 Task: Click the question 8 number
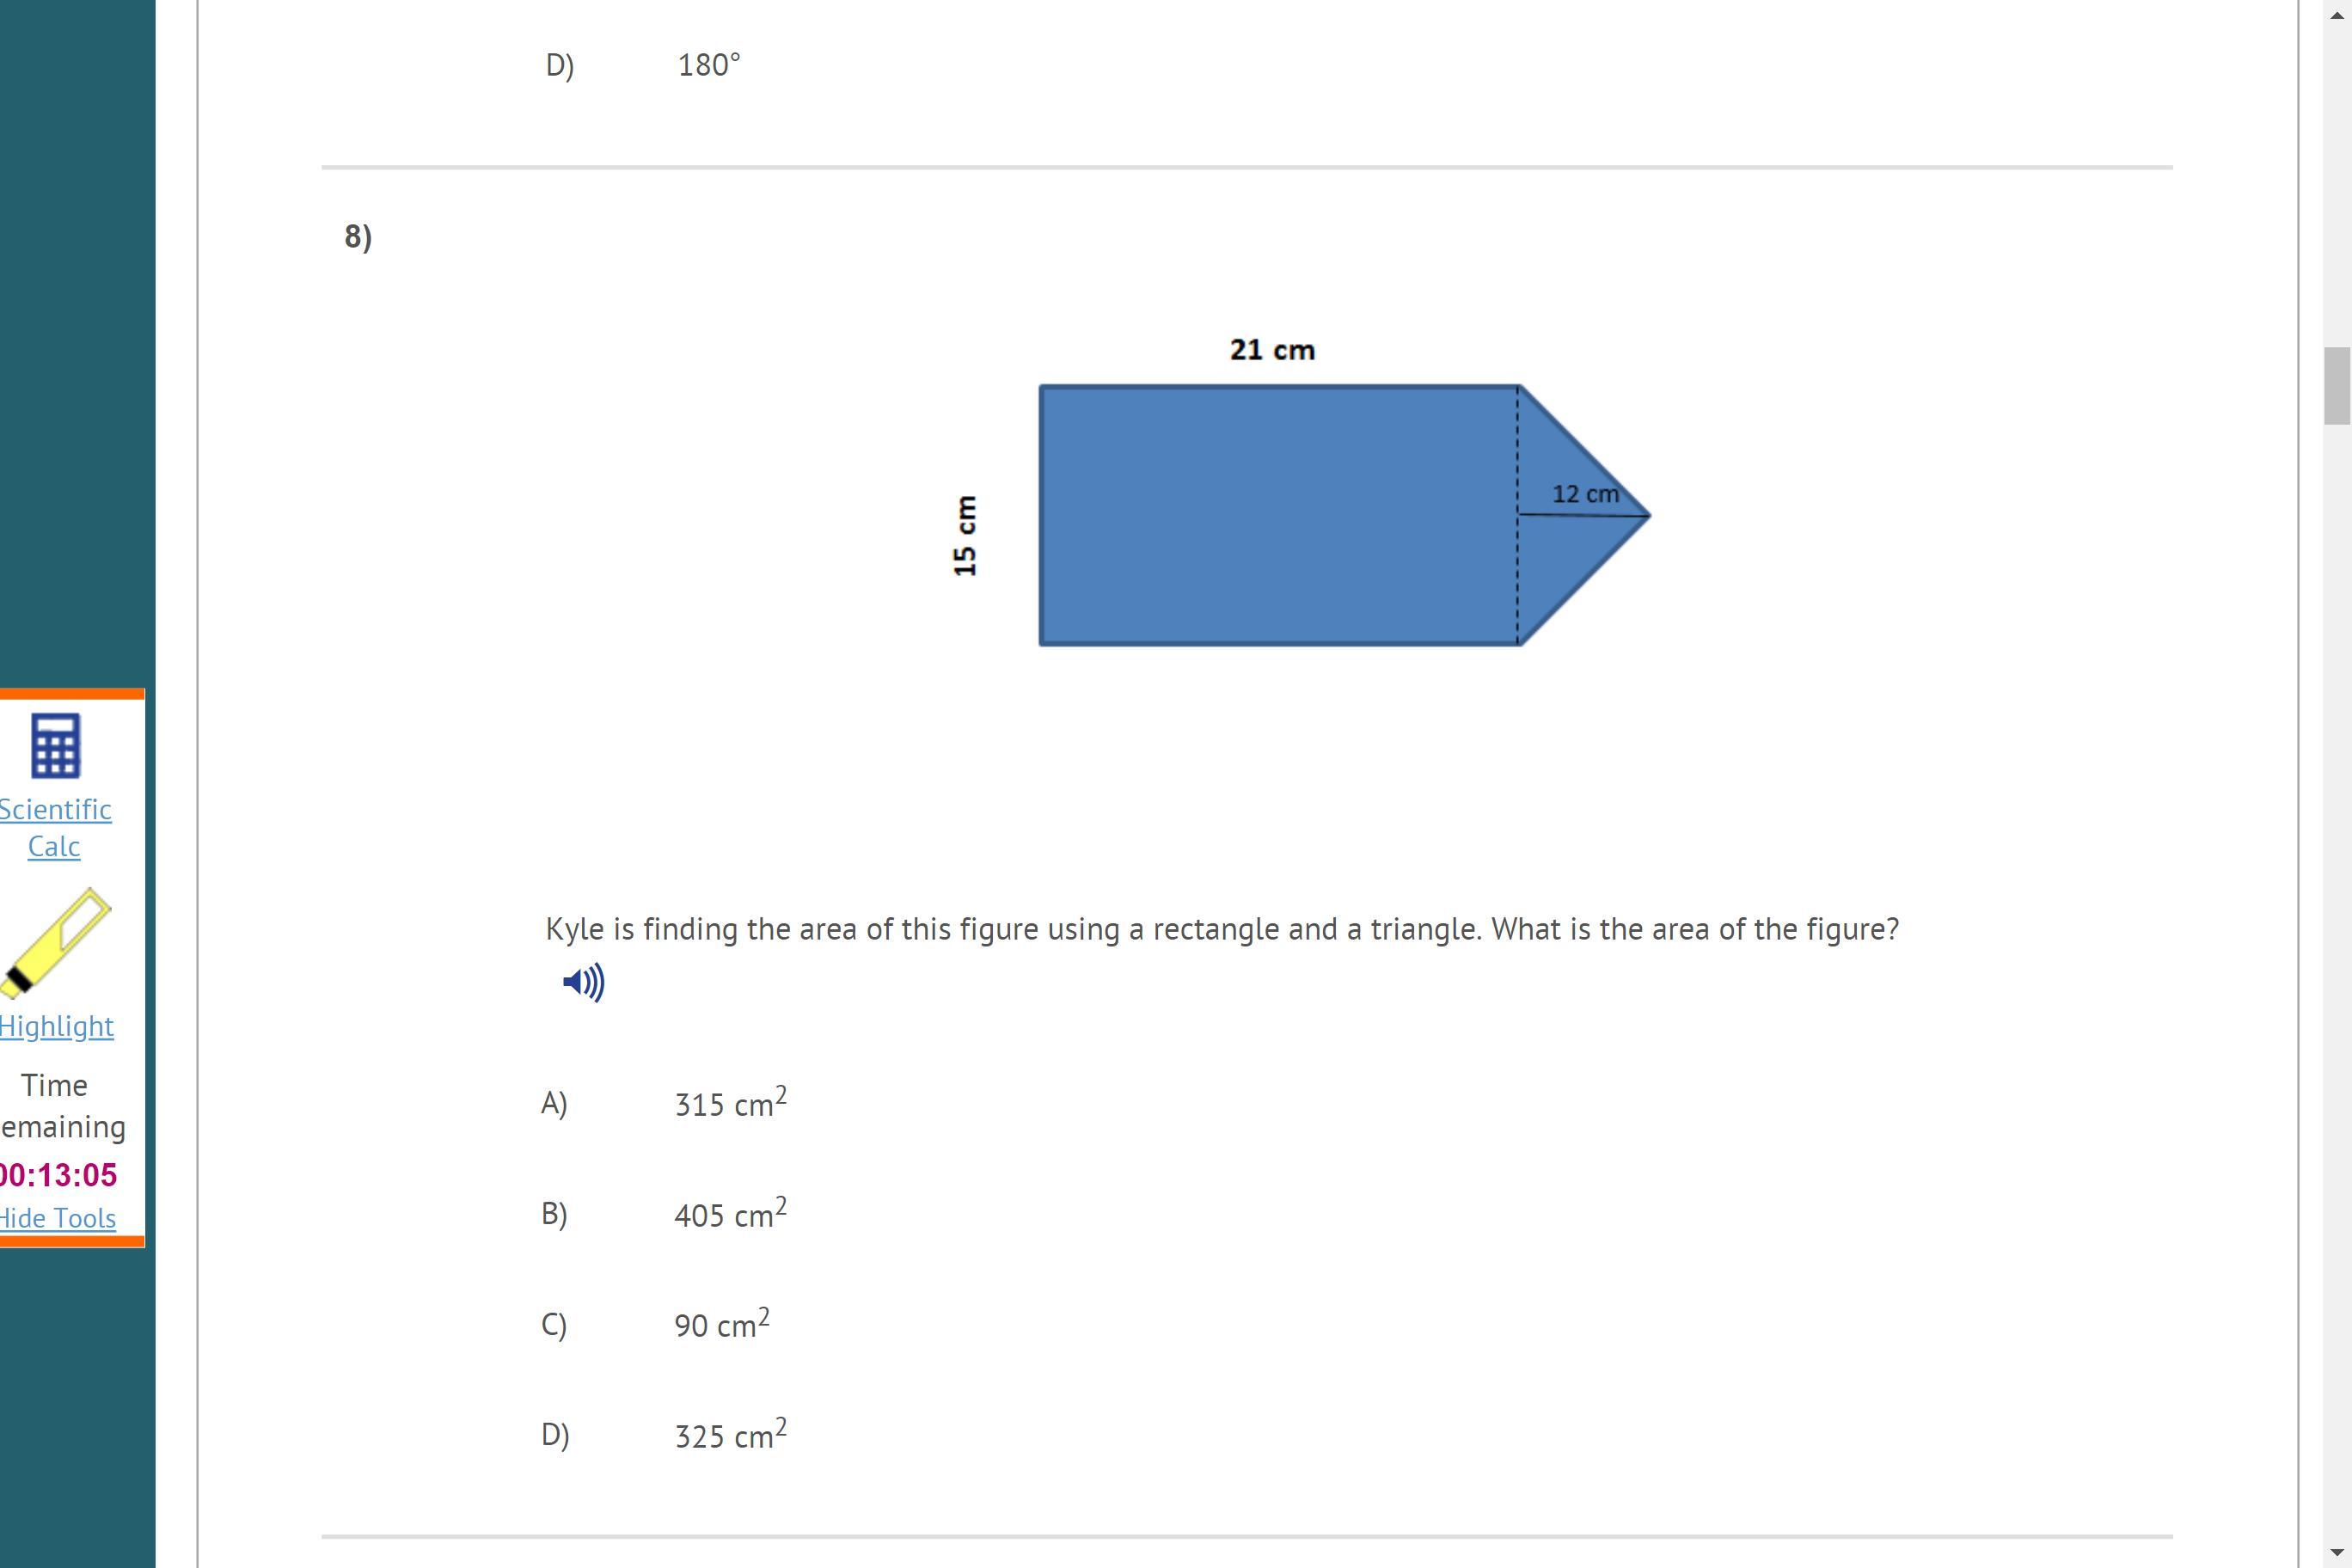pyautogui.click(x=358, y=237)
